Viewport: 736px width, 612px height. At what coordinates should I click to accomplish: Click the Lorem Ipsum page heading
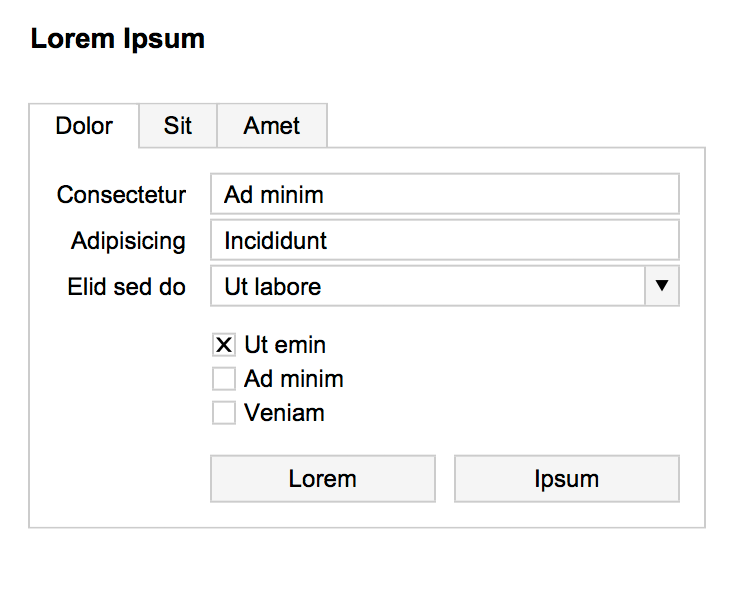coord(118,39)
